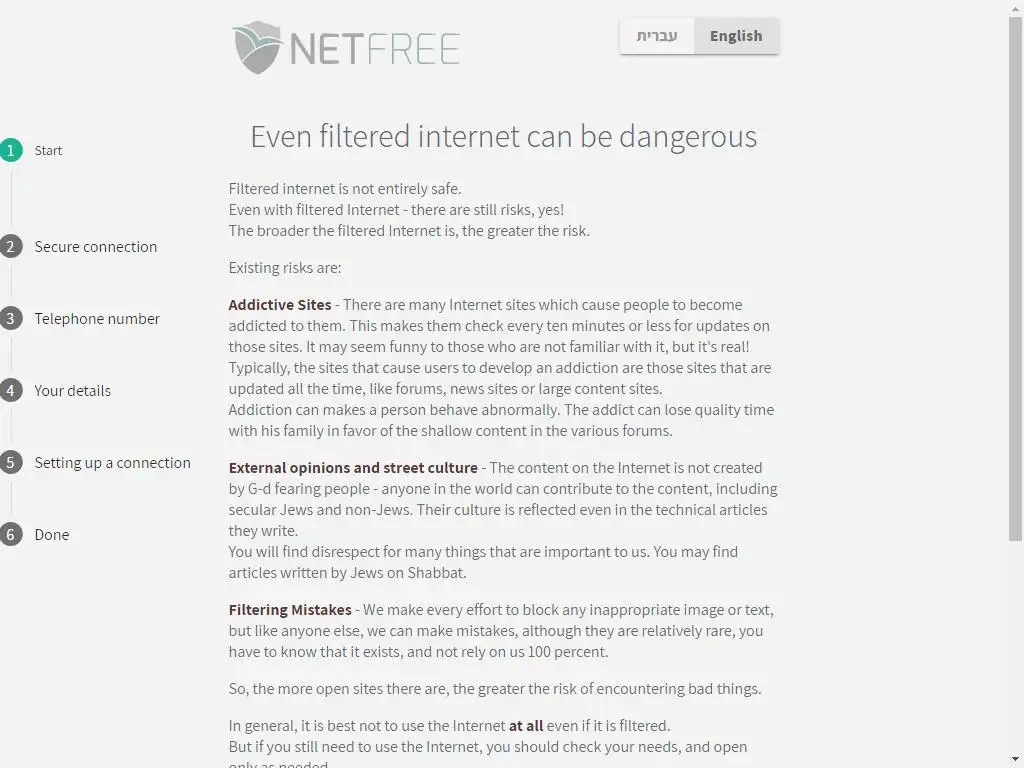Click the page heading about filtered internet

[503, 136]
